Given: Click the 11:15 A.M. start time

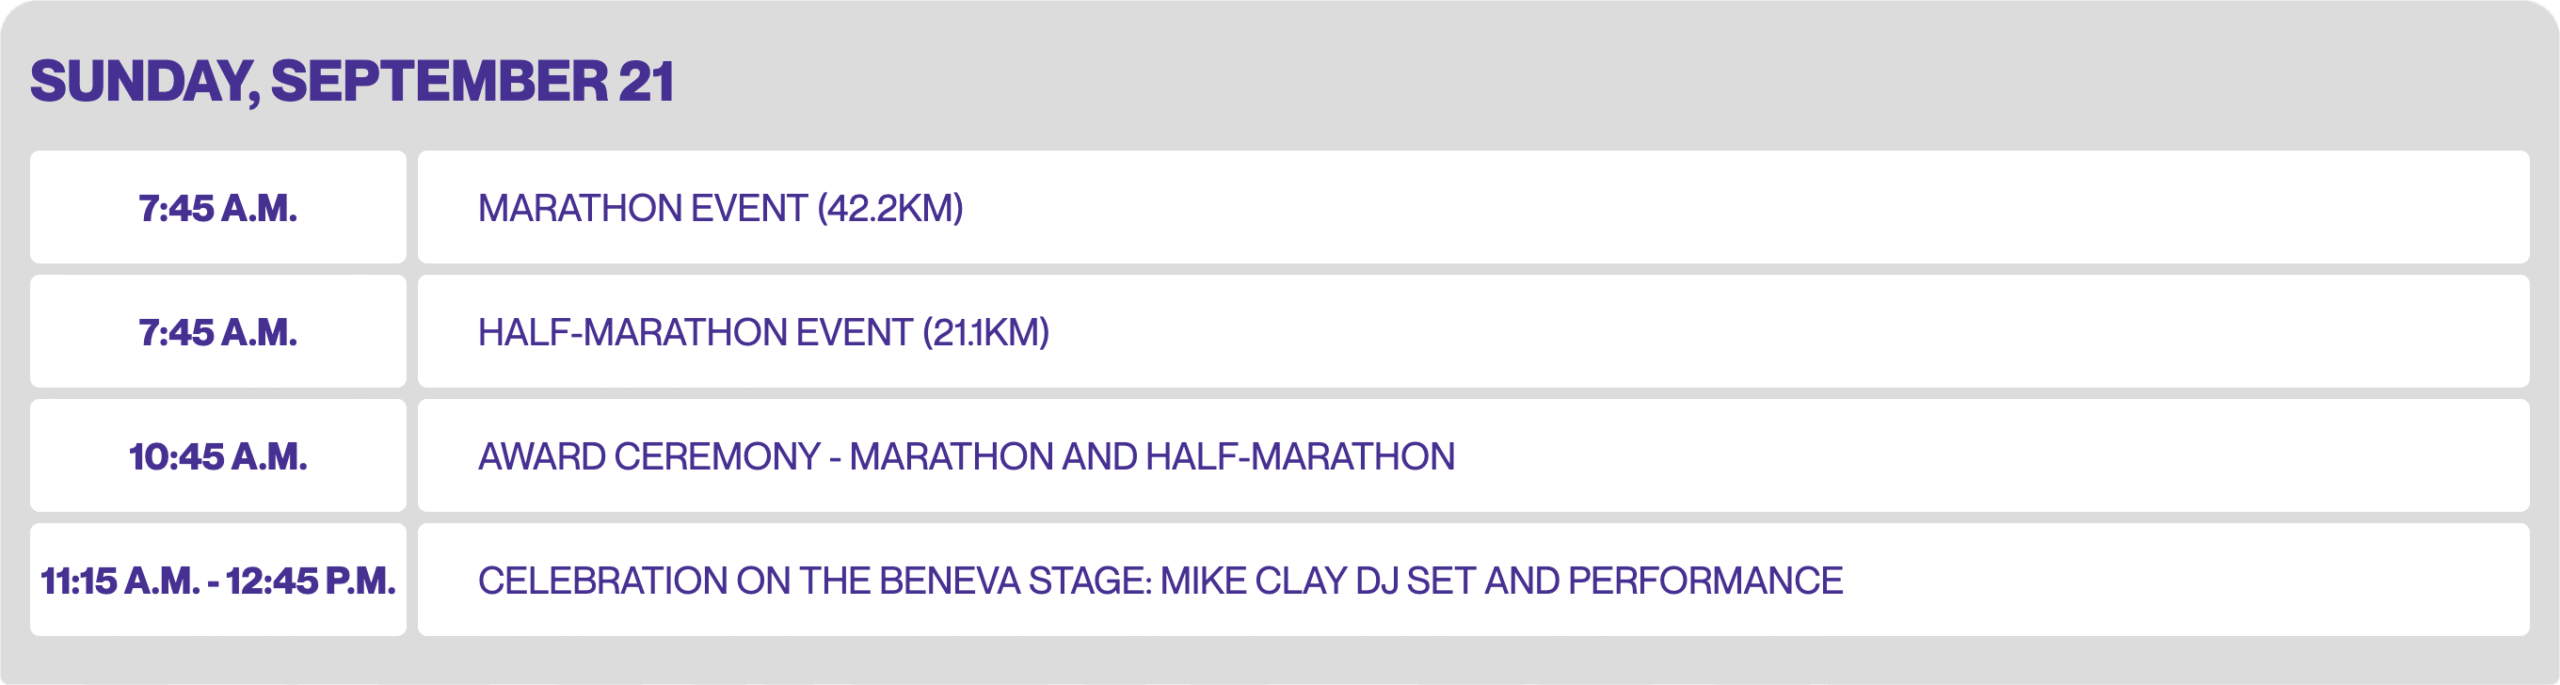Looking at the screenshot, I should click(x=120, y=580).
